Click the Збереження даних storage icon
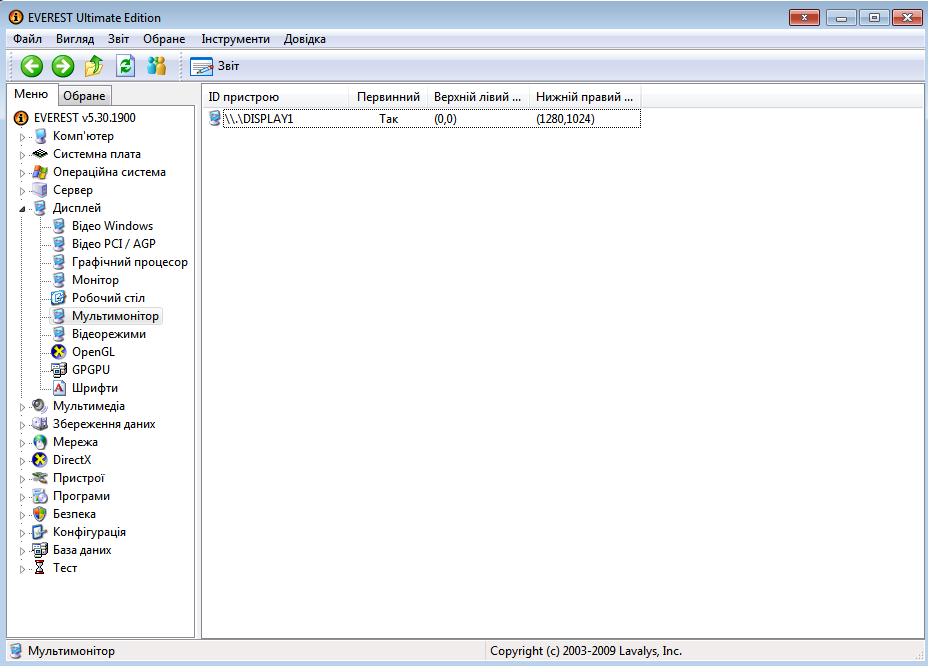 (40, 424)
